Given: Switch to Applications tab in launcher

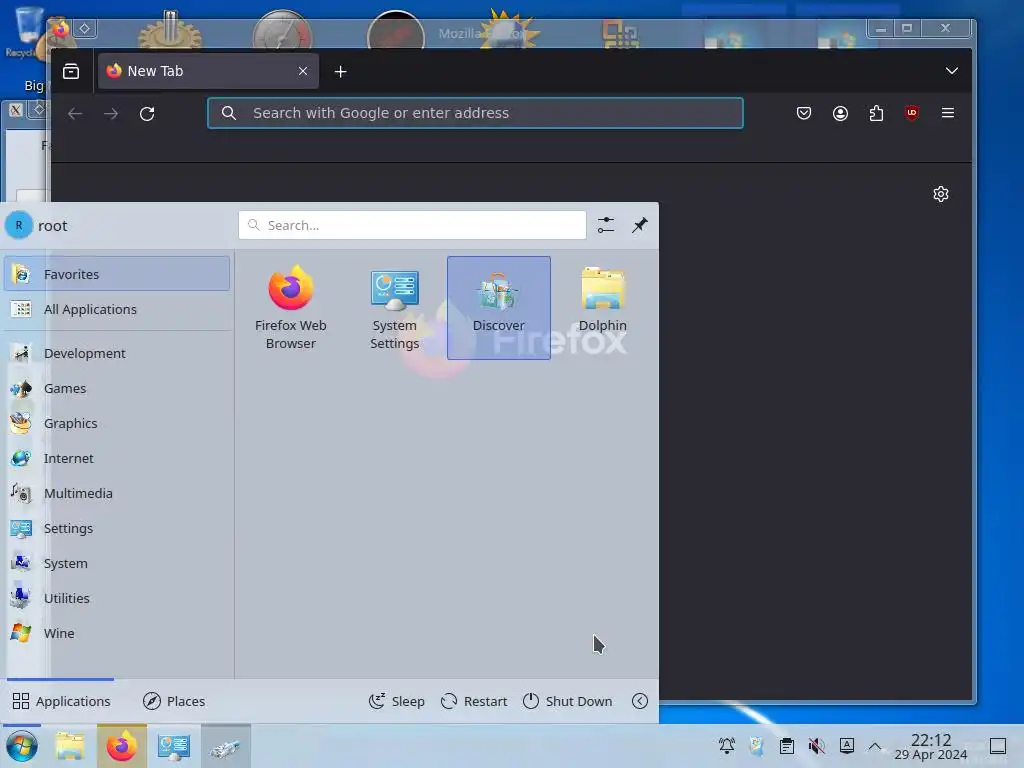Looking at the screenshot, I should (61, 701).
